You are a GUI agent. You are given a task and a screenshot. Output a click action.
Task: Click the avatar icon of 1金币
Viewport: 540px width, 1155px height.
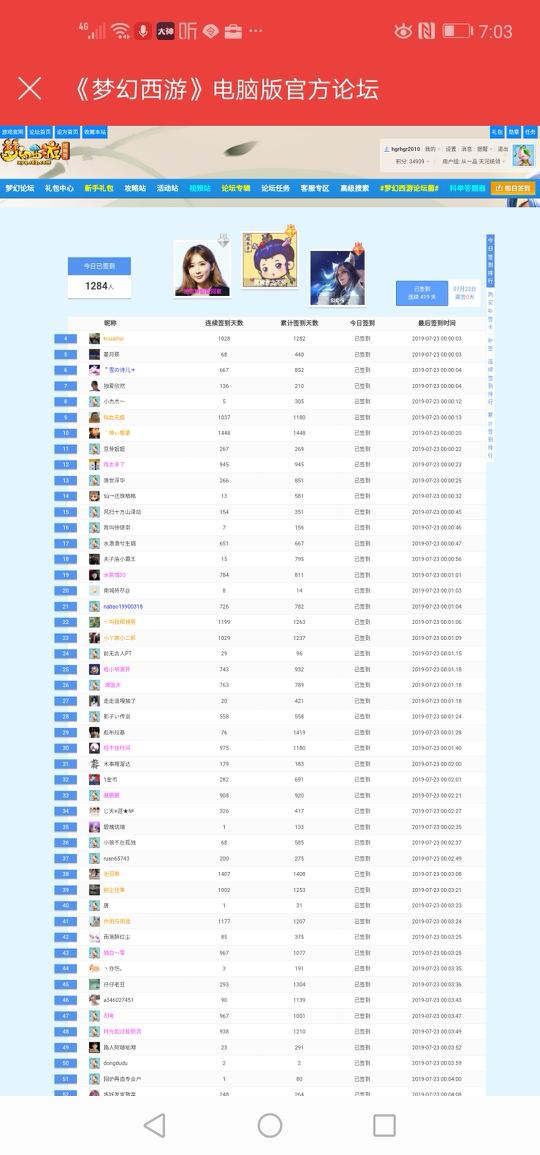coord(94,779)
